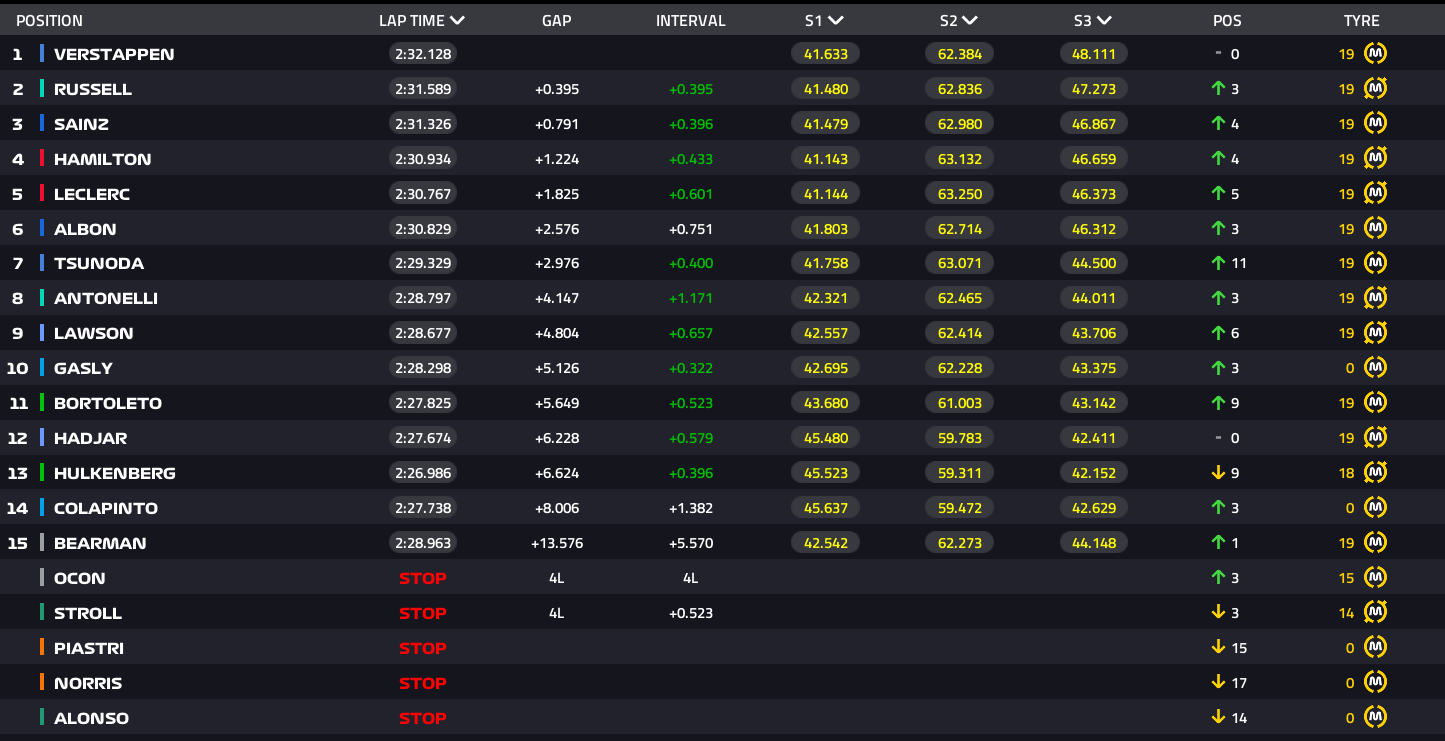Viewport: 1445px width, 741px height.
Task: Click the POS column header
Action: (1227, 20)
